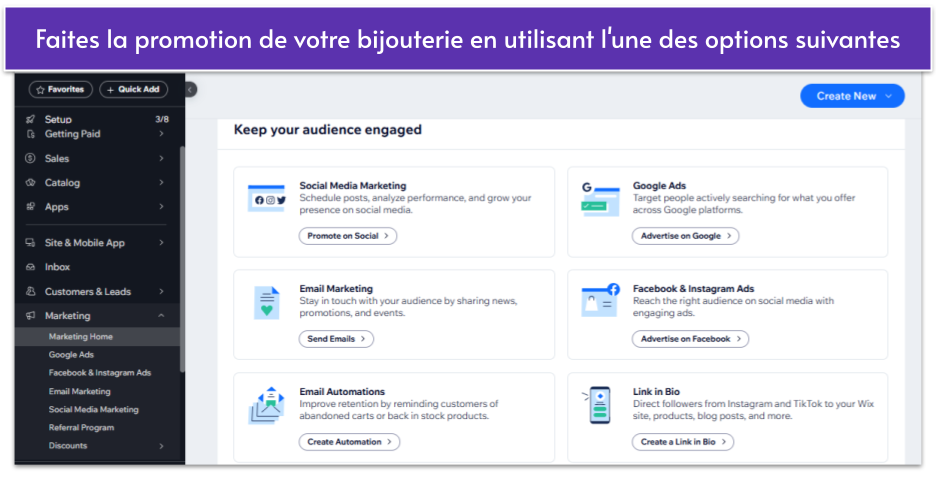
Task: Open the Favorites list
Action: (61, 90)
